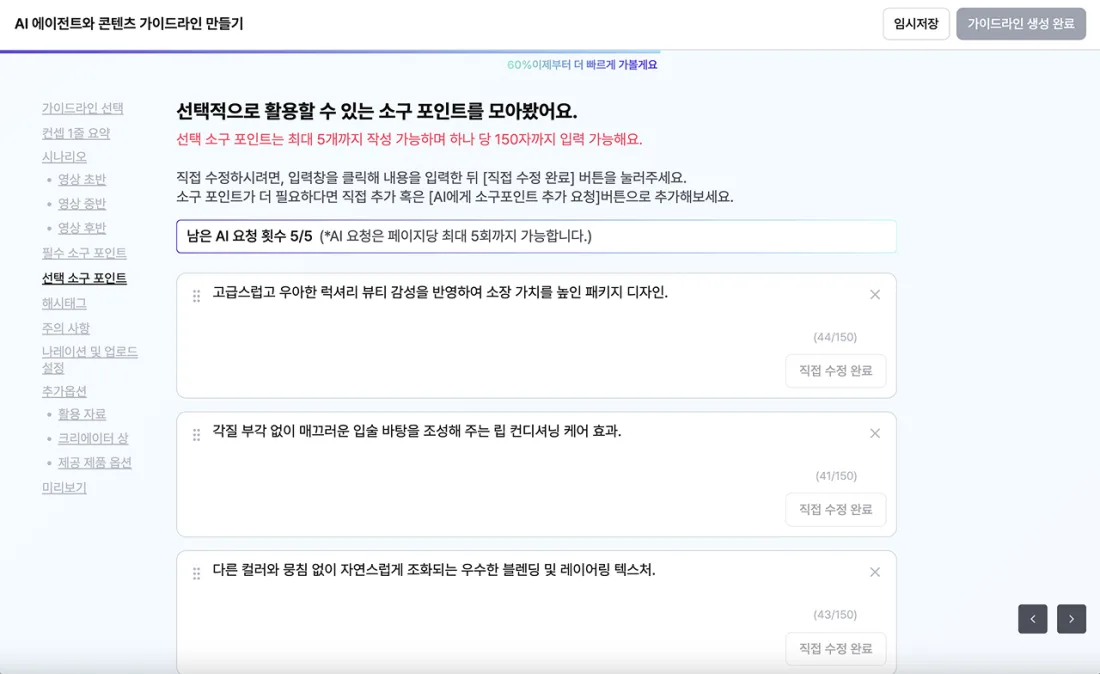Jump to 크리에이터 상 step
The width and height of the screenshot is (1100, 674).
pos(93,438)
